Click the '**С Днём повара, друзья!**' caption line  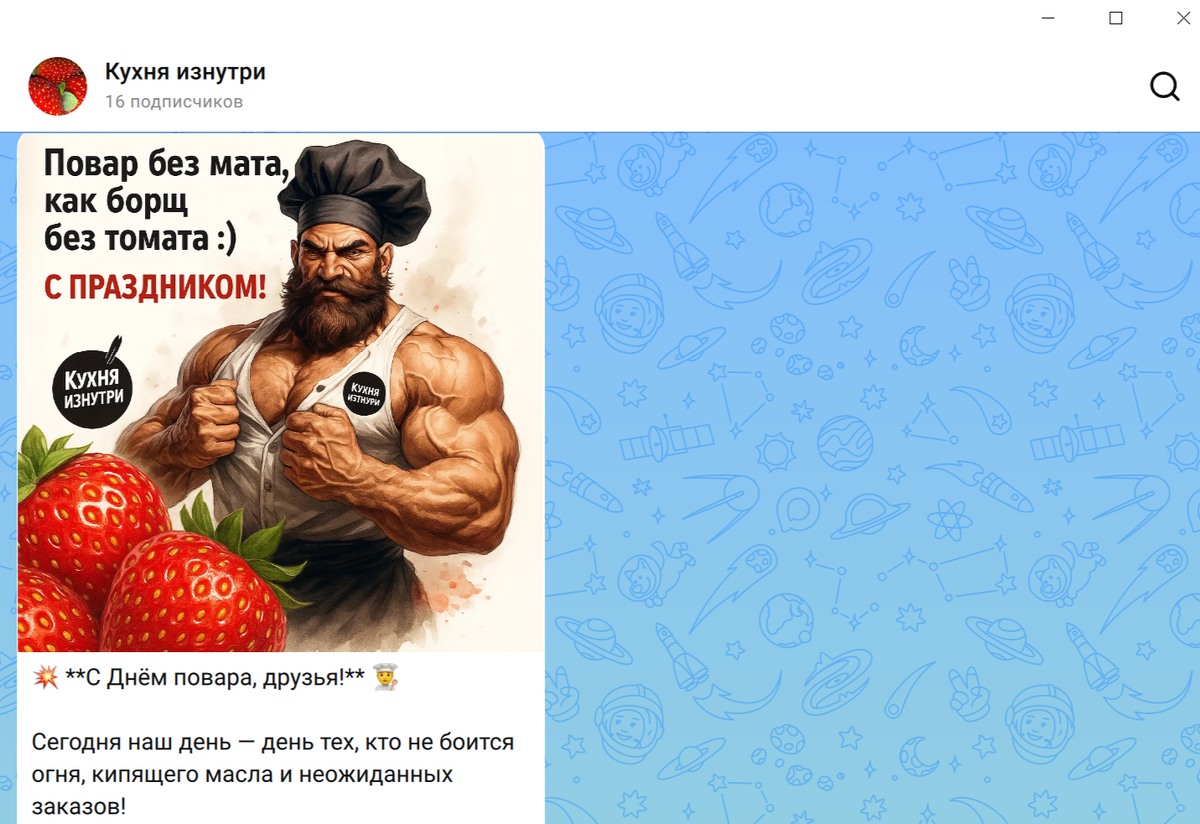point(215,677)
